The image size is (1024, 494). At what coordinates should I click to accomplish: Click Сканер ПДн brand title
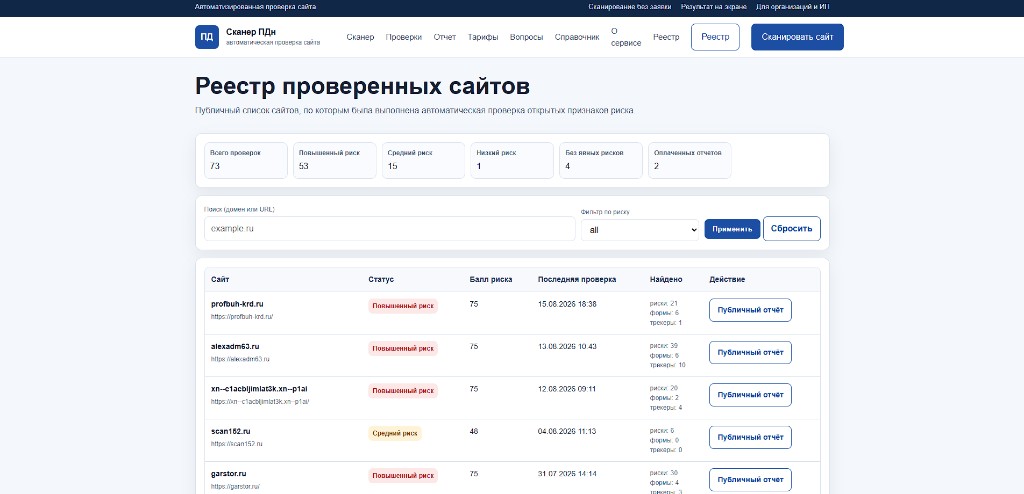point(251,32)
